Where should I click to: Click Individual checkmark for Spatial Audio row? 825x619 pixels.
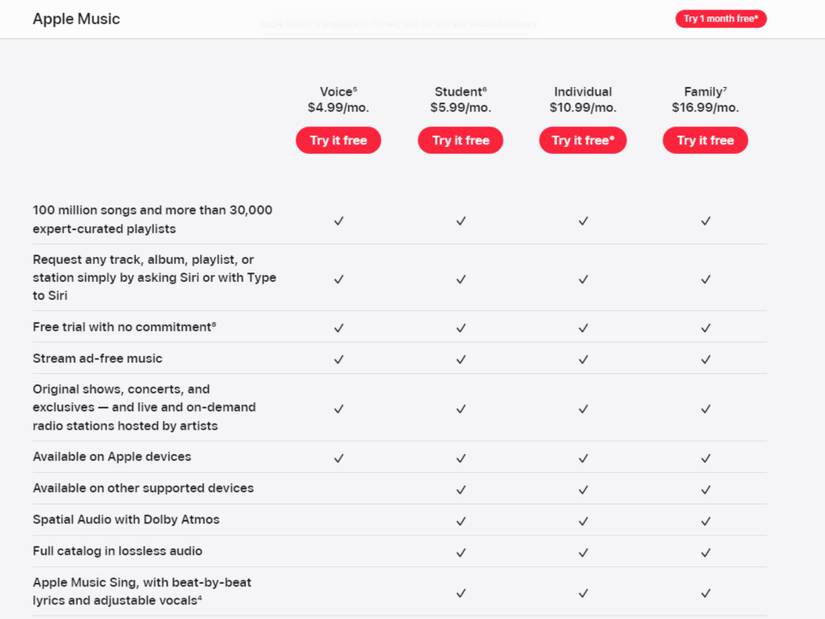click(583, 521)
